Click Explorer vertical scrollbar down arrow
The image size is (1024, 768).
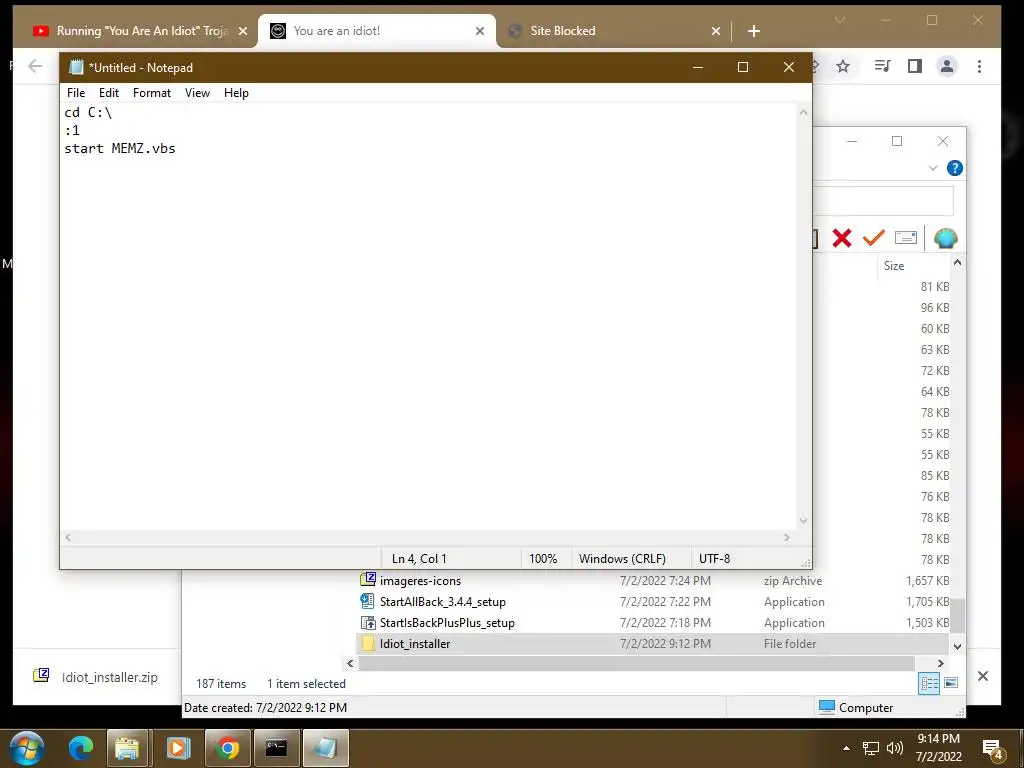pos(957,647)
